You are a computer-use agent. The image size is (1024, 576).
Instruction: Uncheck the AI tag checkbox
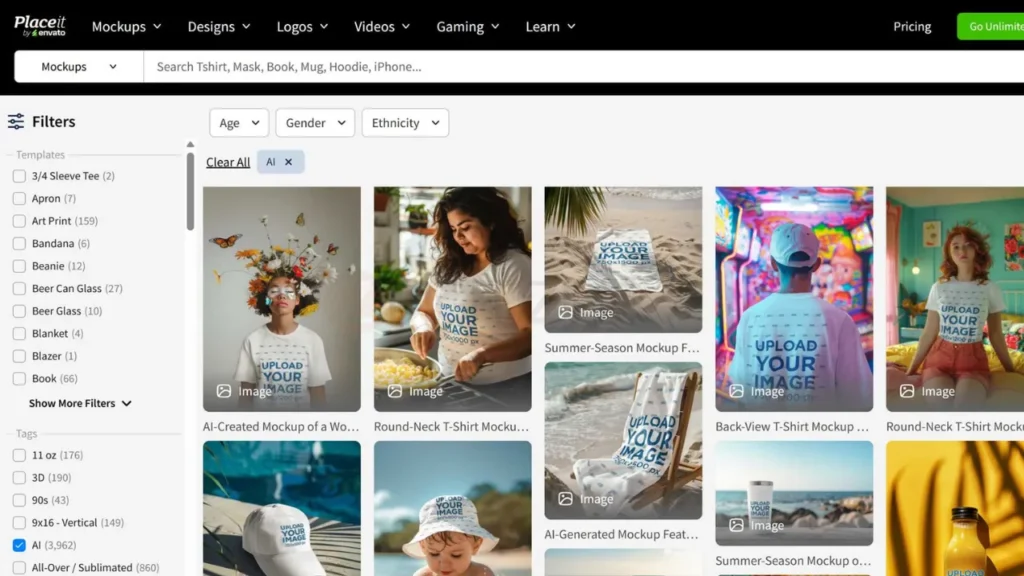19,545
